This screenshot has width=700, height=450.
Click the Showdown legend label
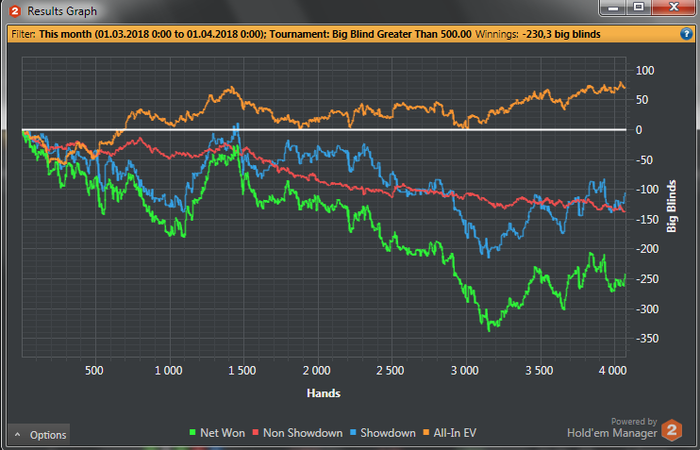(388, 433)
